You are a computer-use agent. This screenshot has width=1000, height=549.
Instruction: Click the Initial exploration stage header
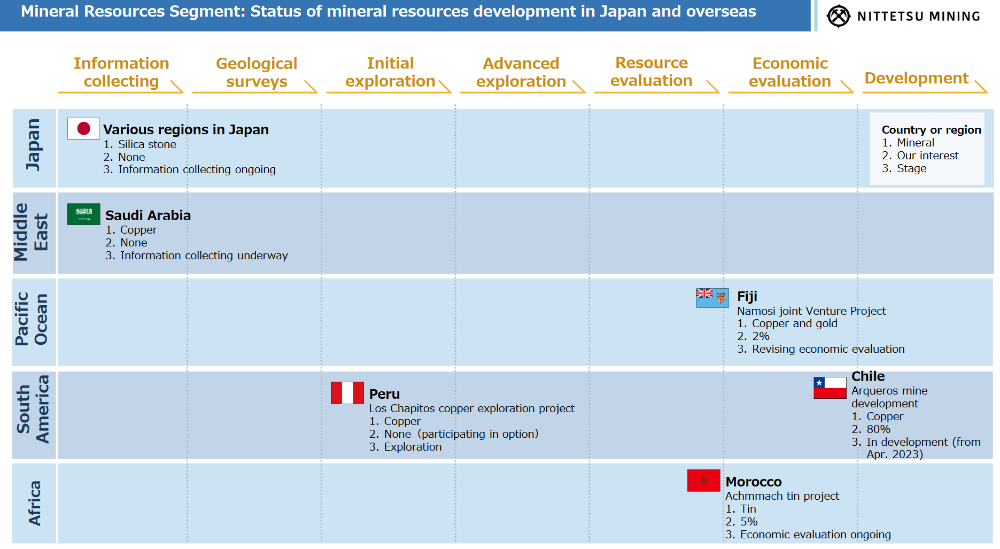coord(390,72)
